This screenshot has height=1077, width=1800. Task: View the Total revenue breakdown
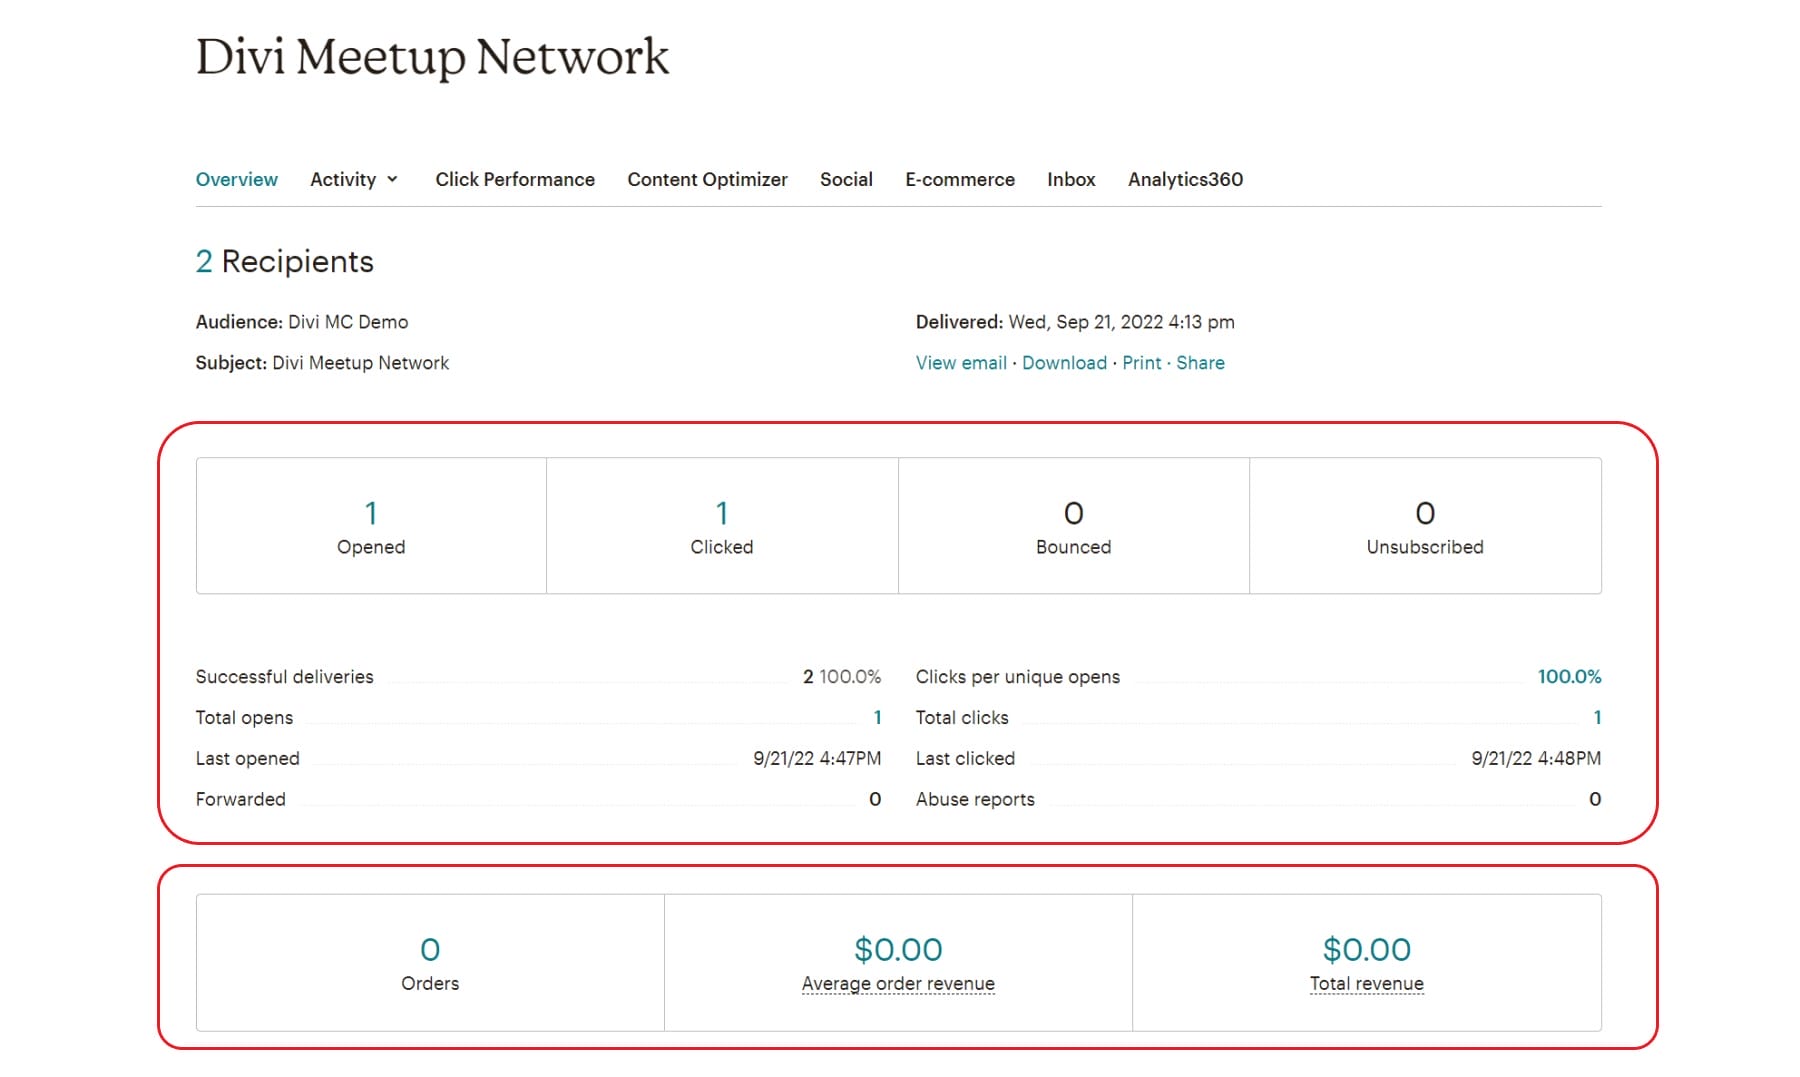[1366, 983]
